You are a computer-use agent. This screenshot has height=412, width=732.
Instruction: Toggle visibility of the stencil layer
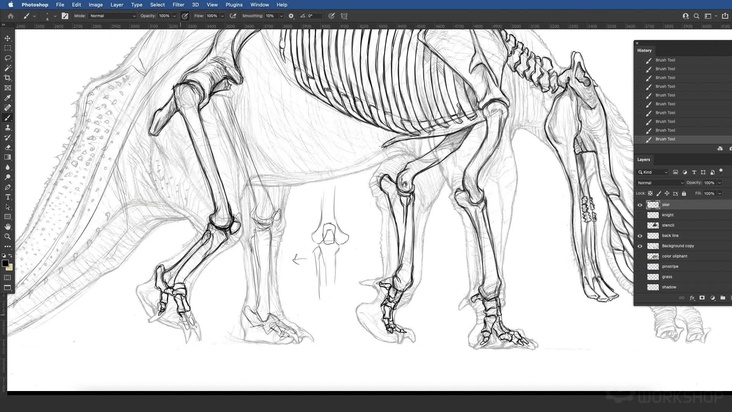[x=640, y=225]
